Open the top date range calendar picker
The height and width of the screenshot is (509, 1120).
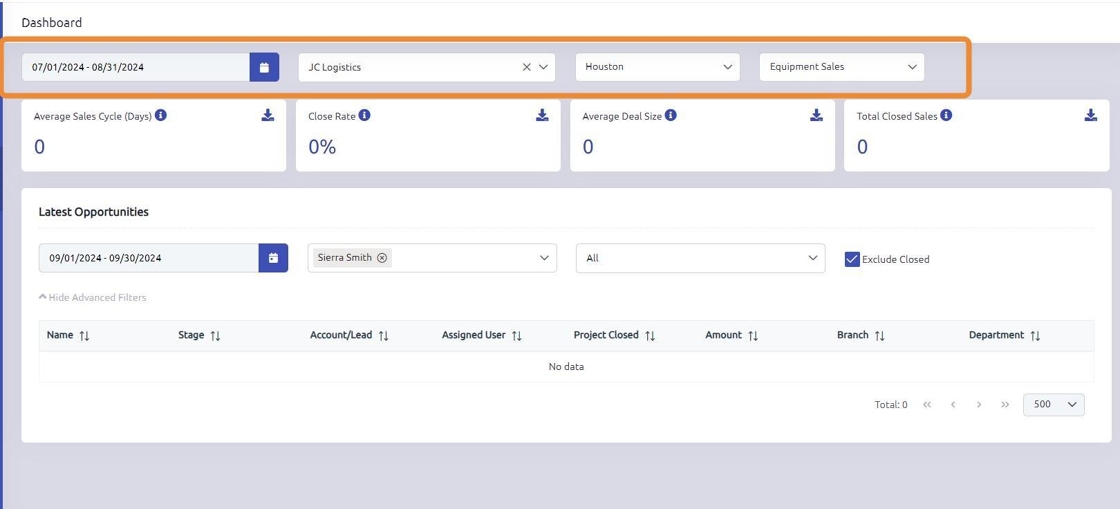tap(264, 67)
